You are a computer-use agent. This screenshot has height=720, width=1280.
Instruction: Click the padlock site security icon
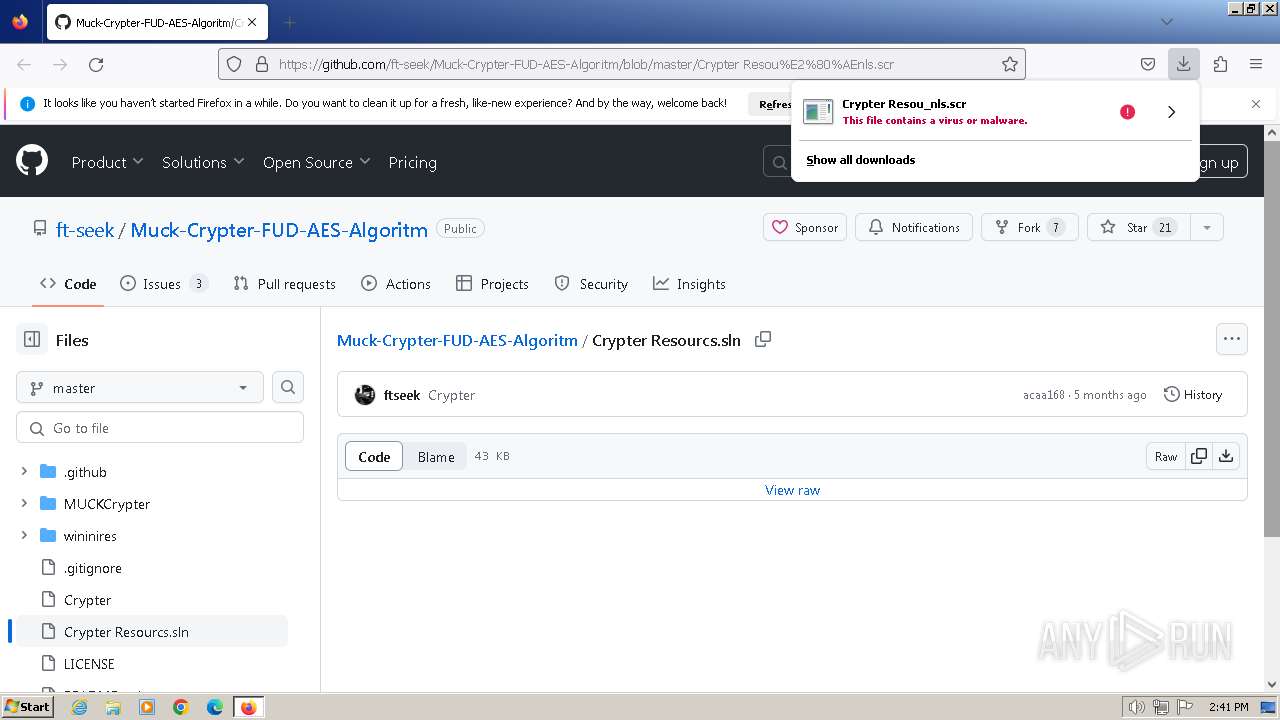pyautogui.click(x=262, y=64)
